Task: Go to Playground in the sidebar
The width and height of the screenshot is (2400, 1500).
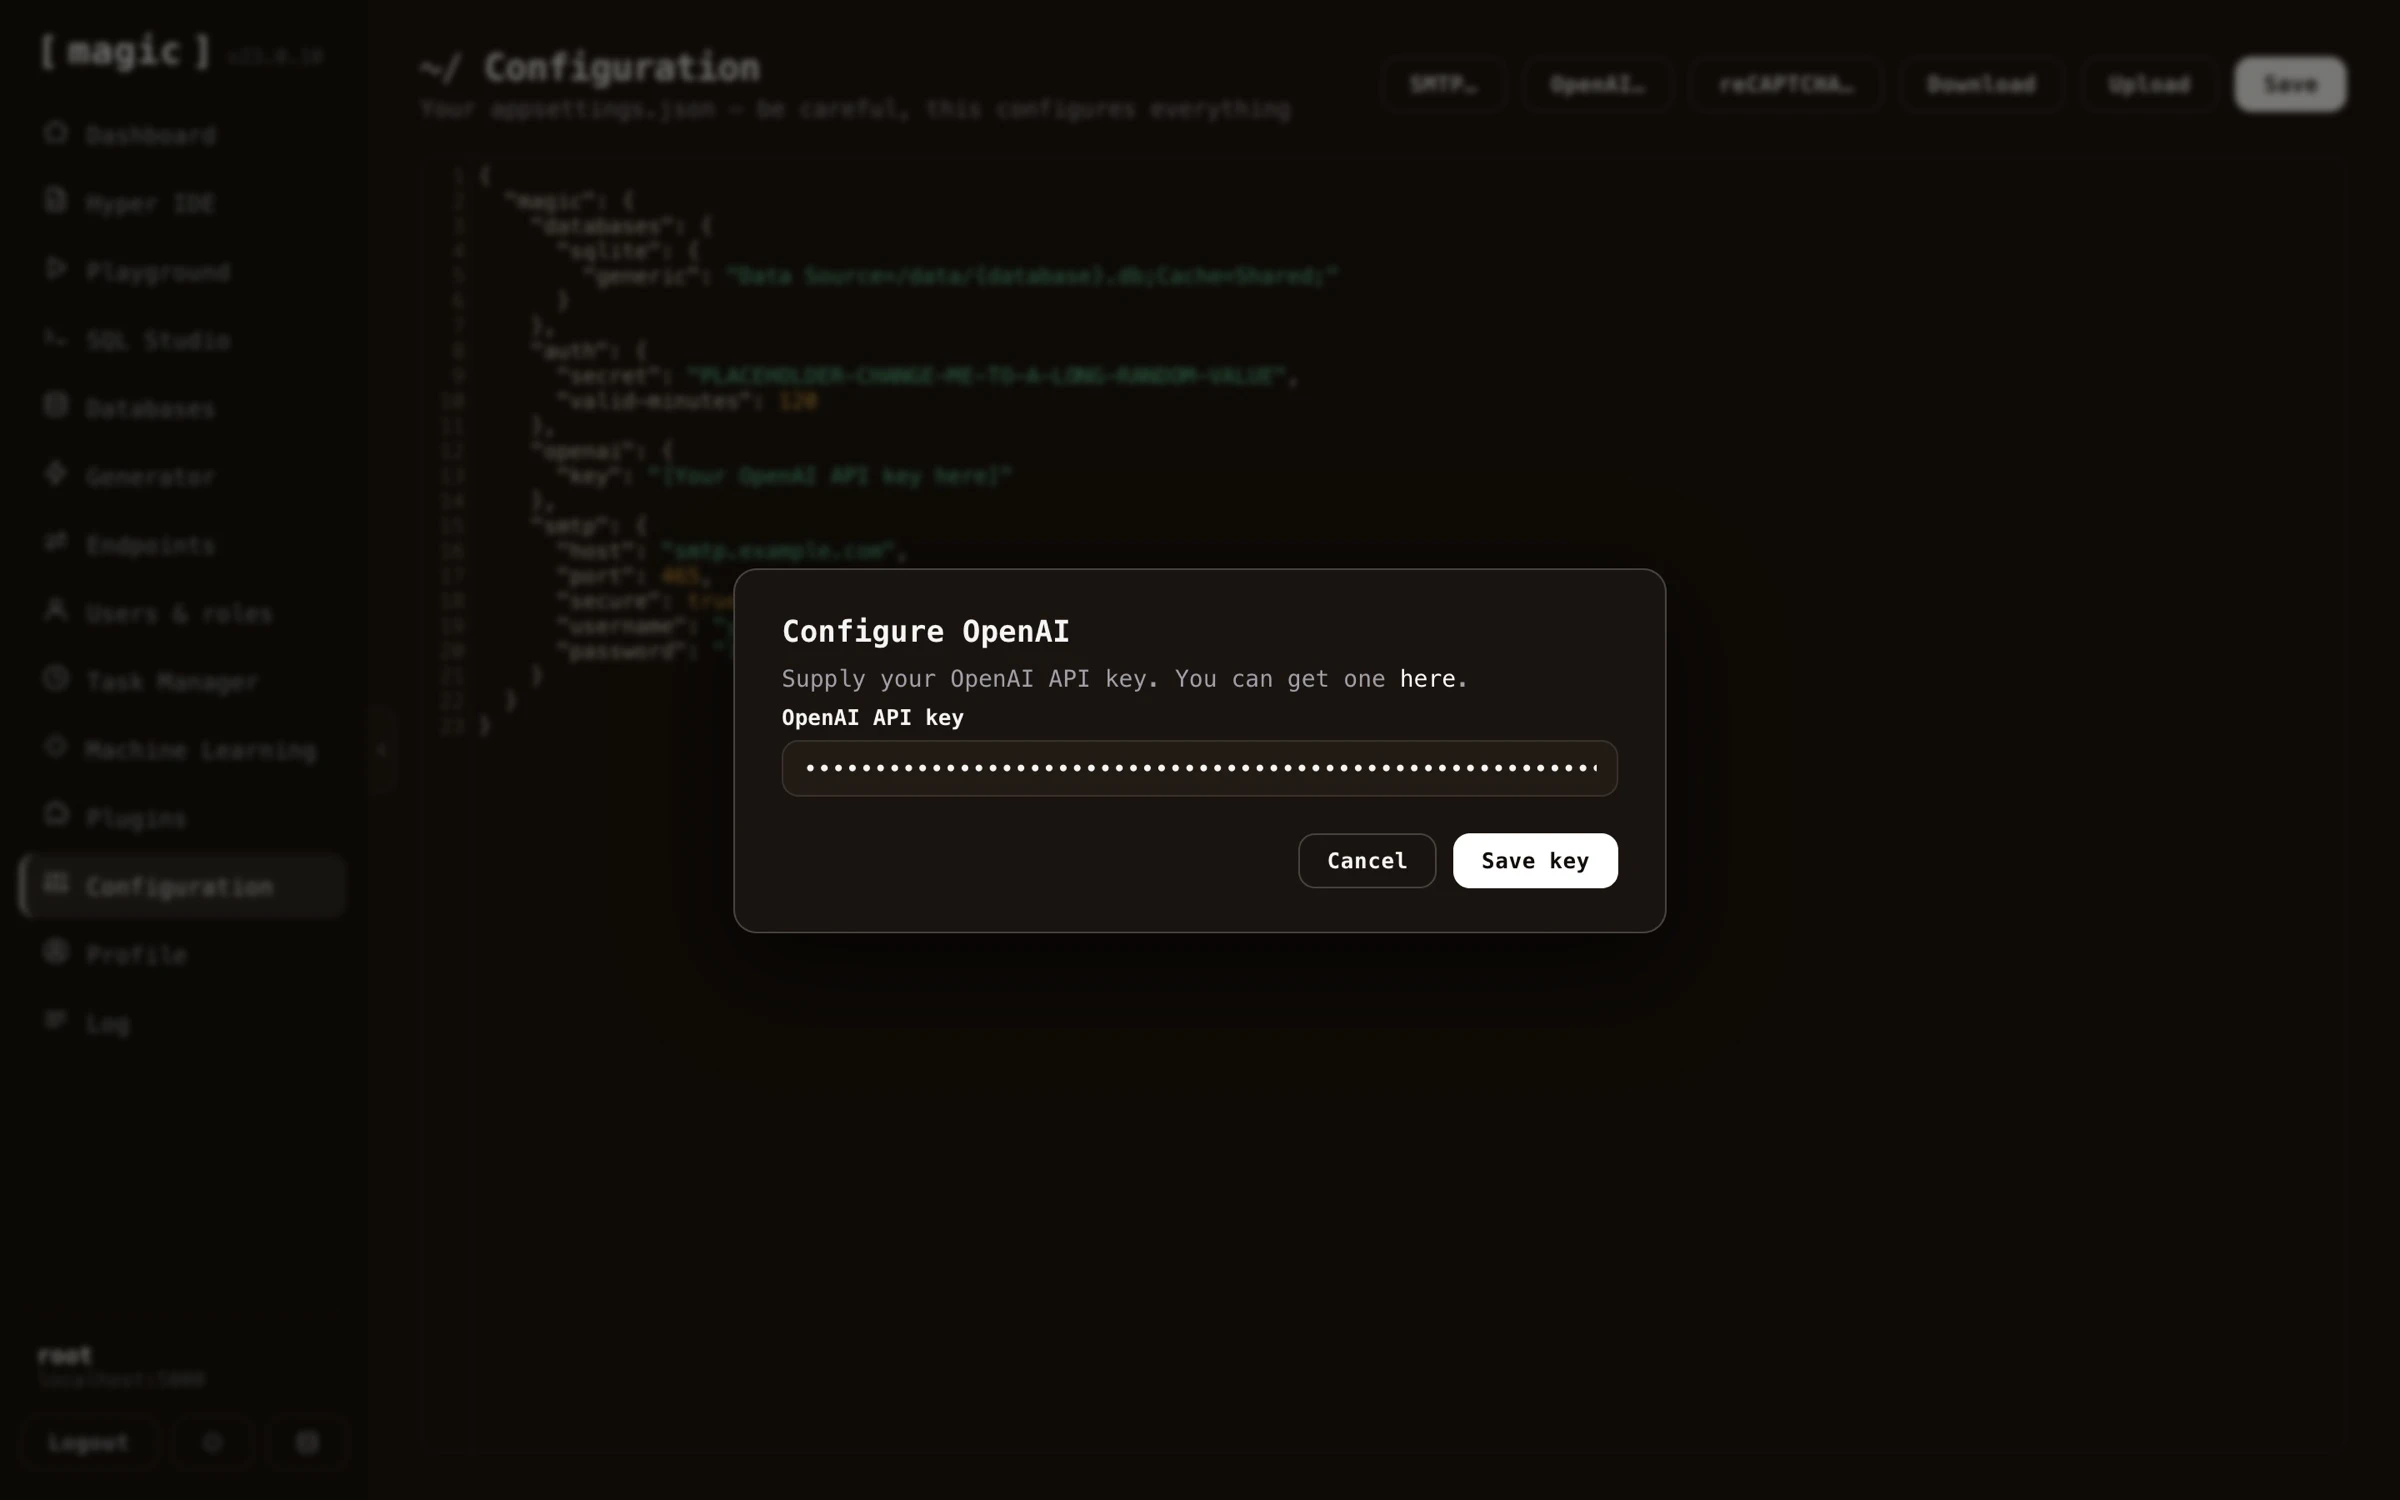Action: 182,271
